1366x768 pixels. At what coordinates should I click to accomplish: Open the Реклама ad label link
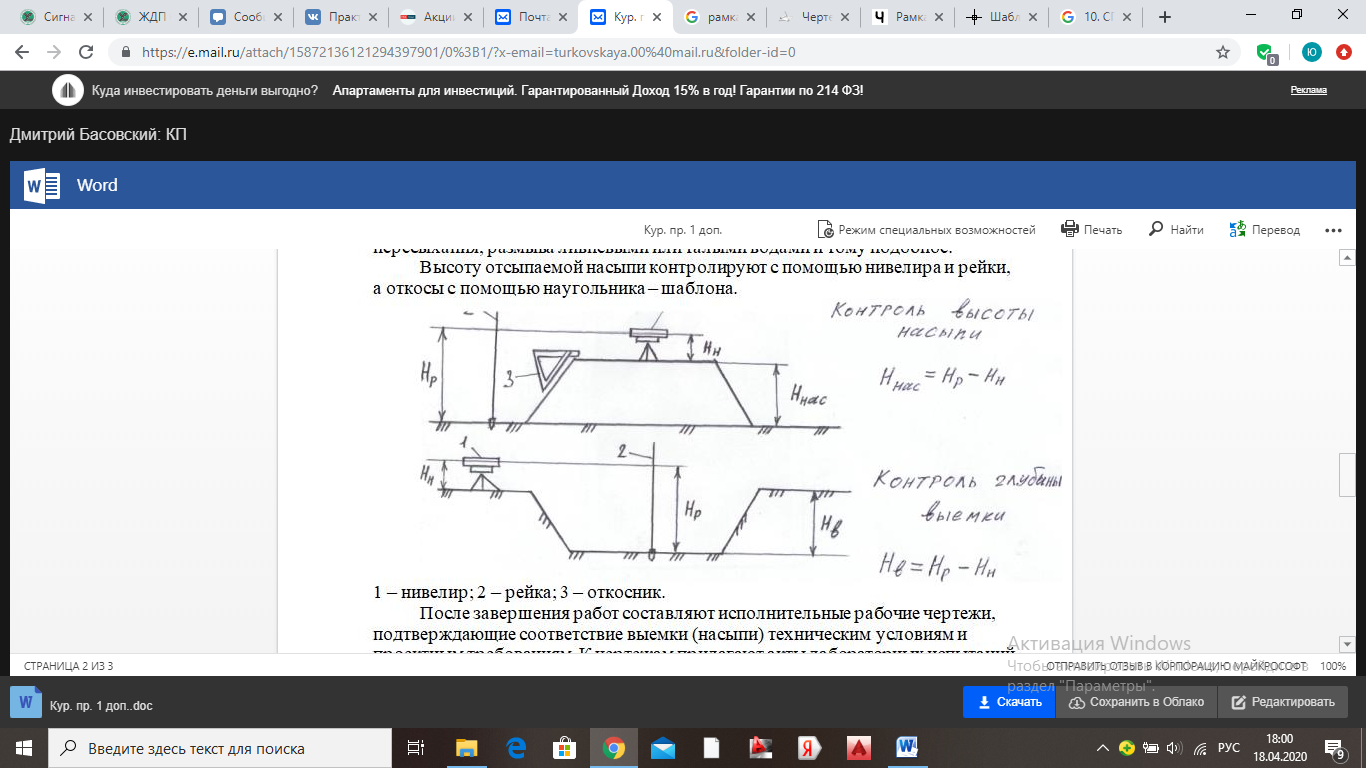point(1308,90)
